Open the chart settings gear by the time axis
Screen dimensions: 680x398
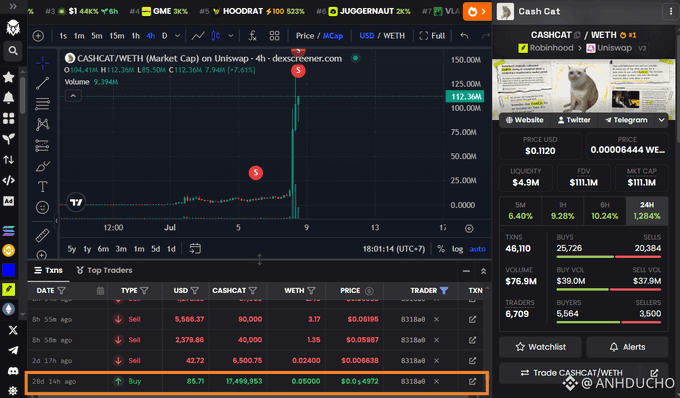point(469,228)
